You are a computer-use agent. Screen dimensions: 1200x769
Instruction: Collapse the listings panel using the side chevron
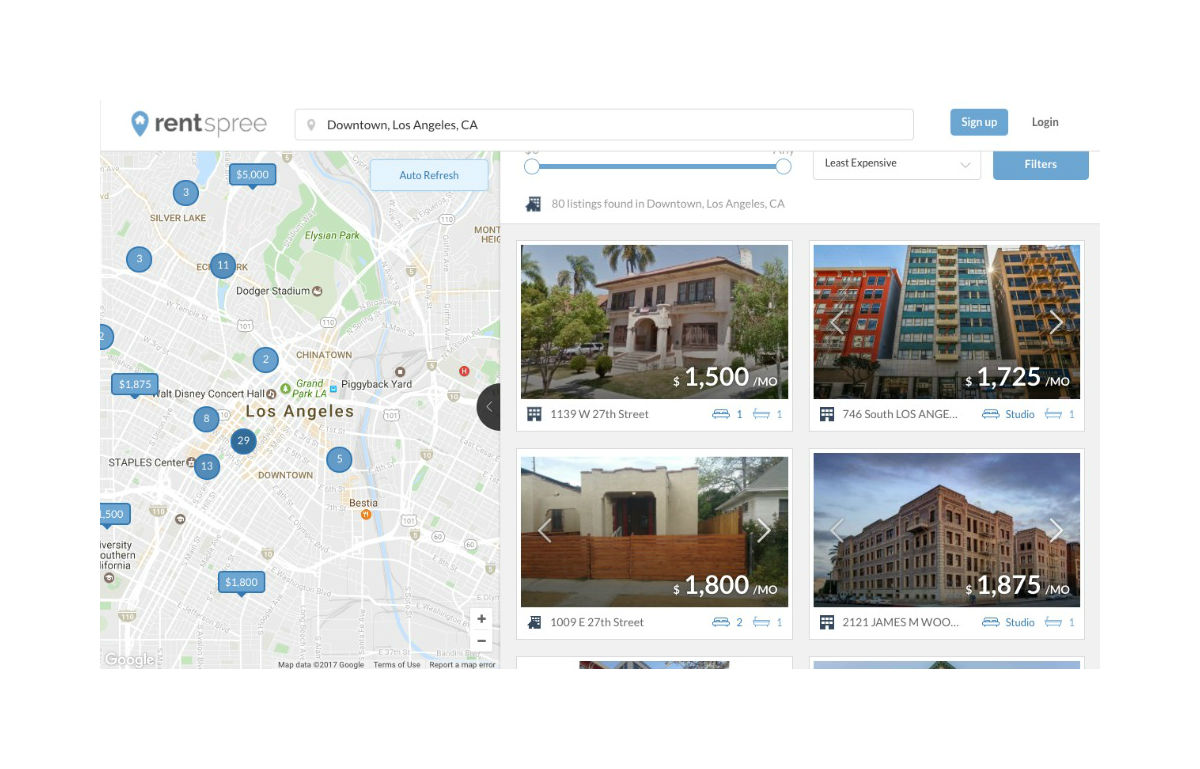[489, 406]
